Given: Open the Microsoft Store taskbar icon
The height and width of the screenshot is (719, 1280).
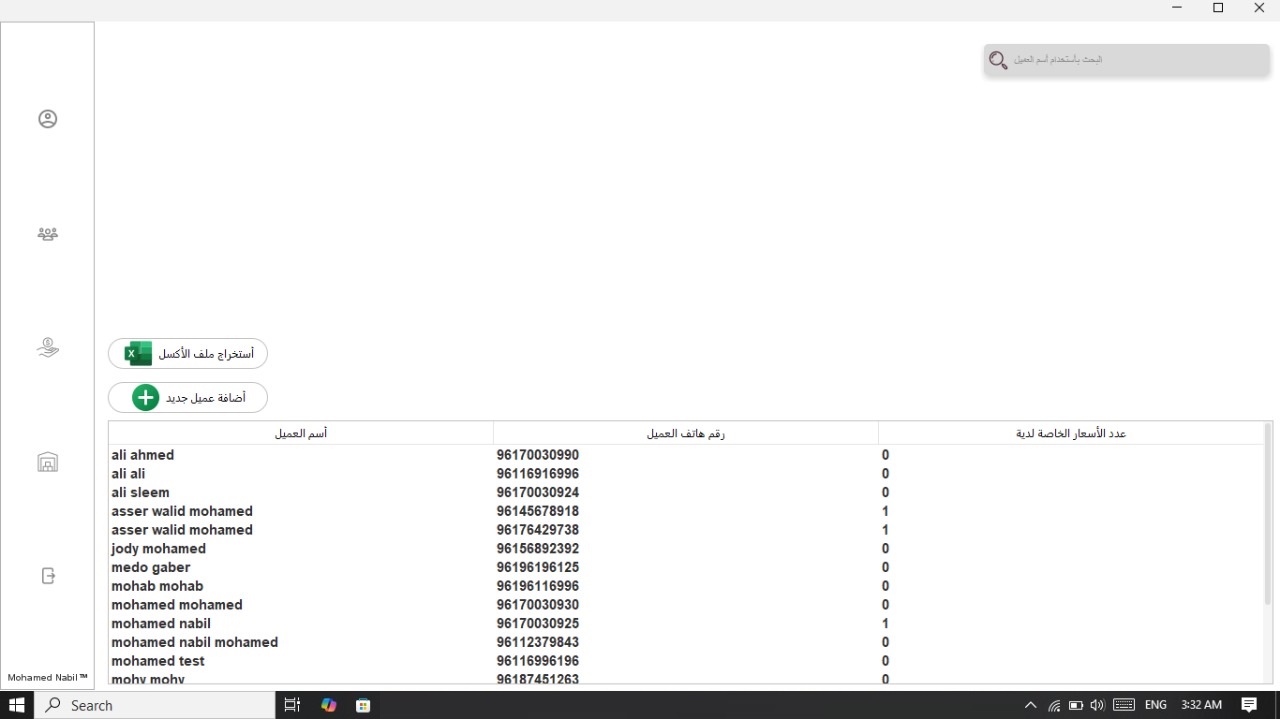Looking at the screenshot, I should (x=363, y=705).
